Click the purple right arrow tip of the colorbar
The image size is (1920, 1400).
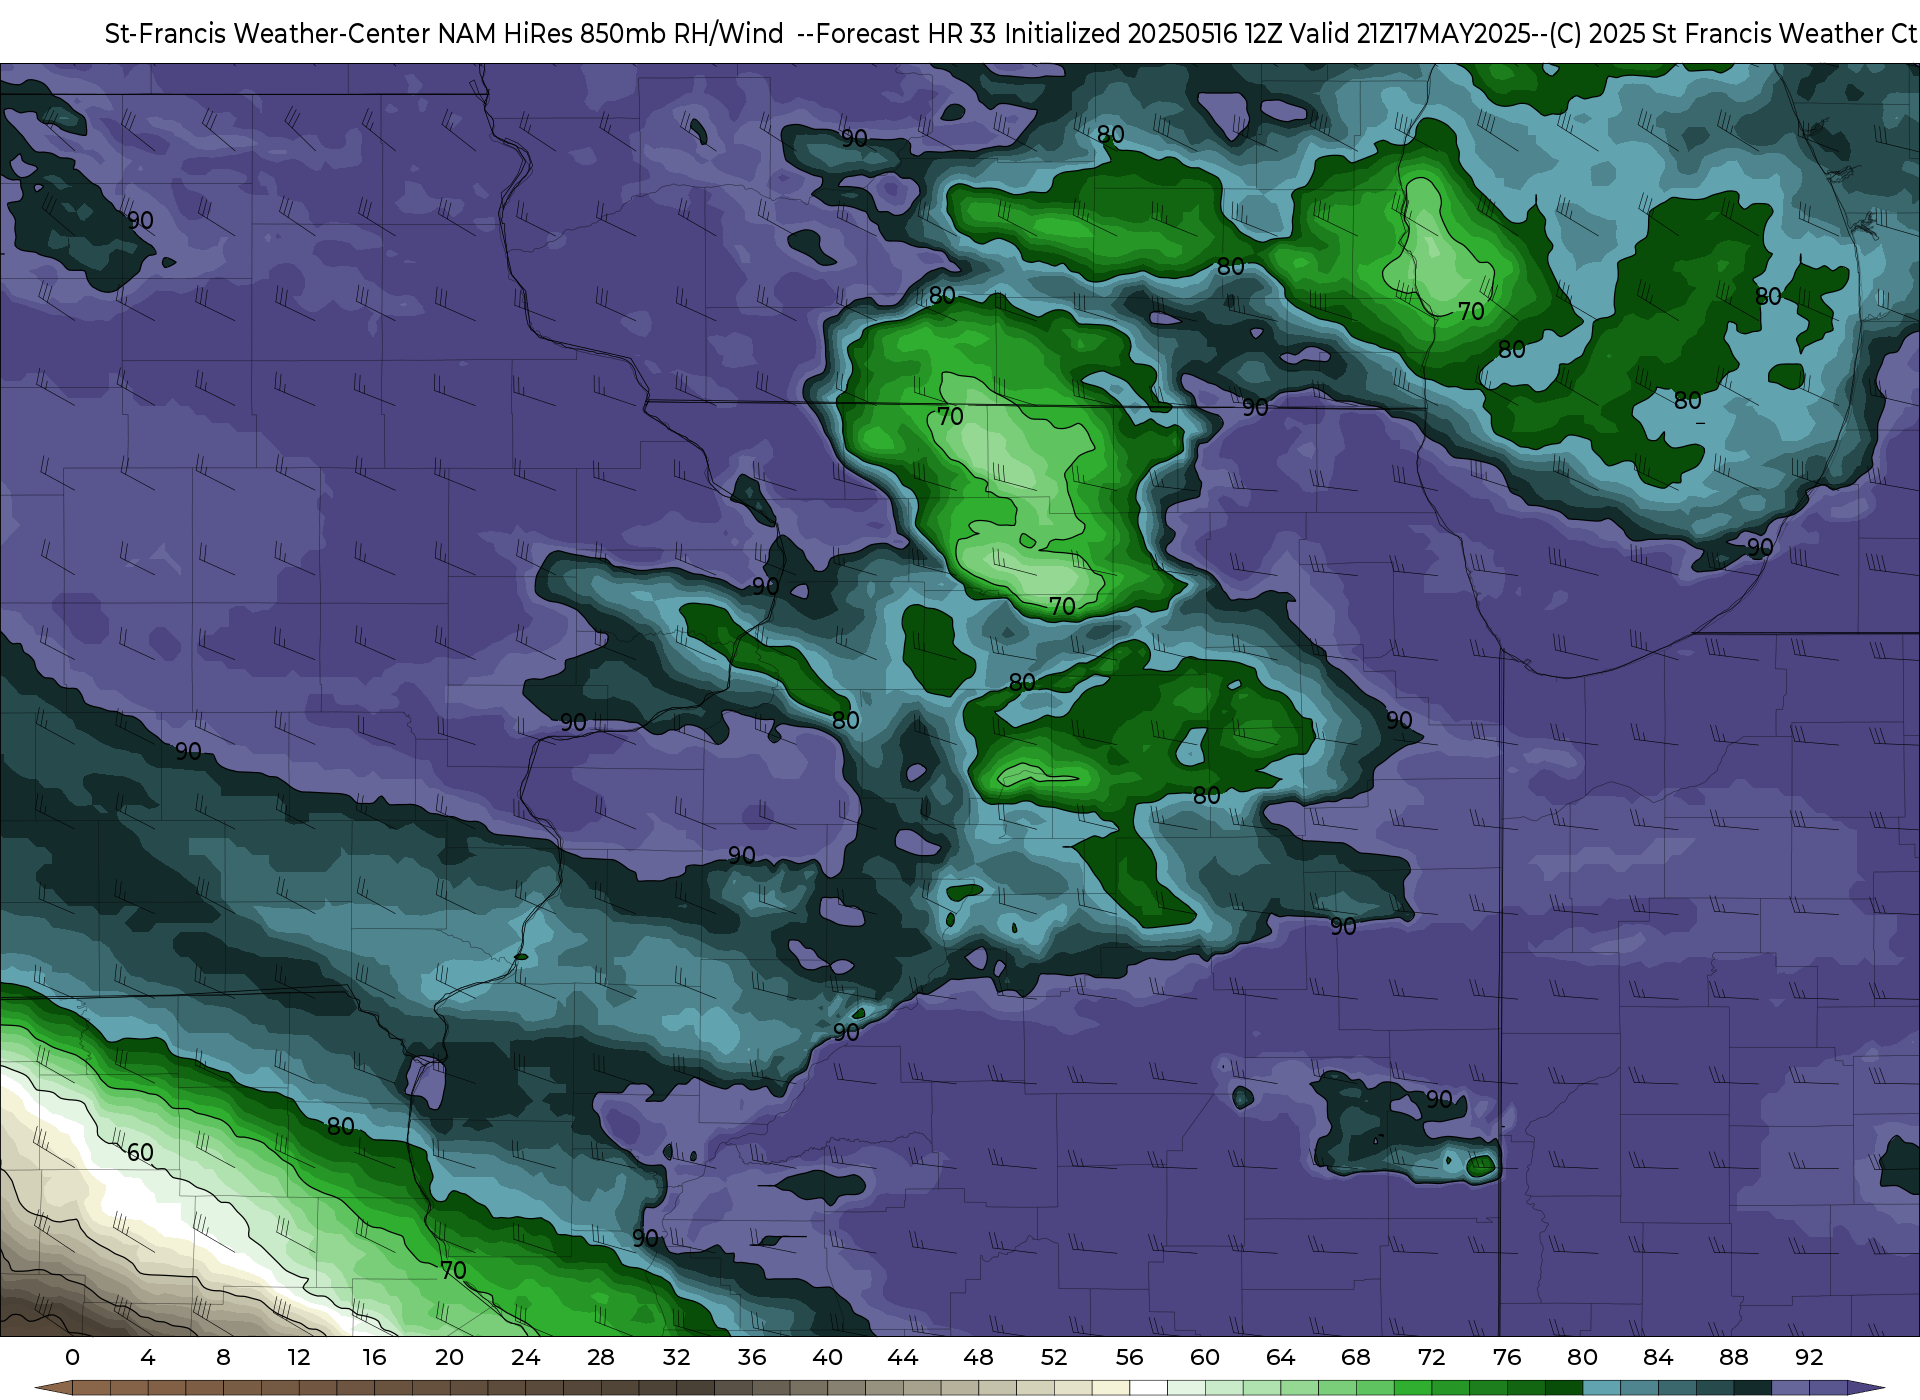(1866, 1388)
